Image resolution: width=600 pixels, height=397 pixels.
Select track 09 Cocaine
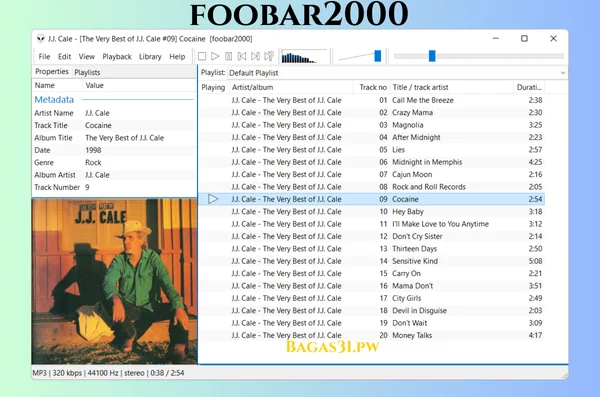[372, 199]
